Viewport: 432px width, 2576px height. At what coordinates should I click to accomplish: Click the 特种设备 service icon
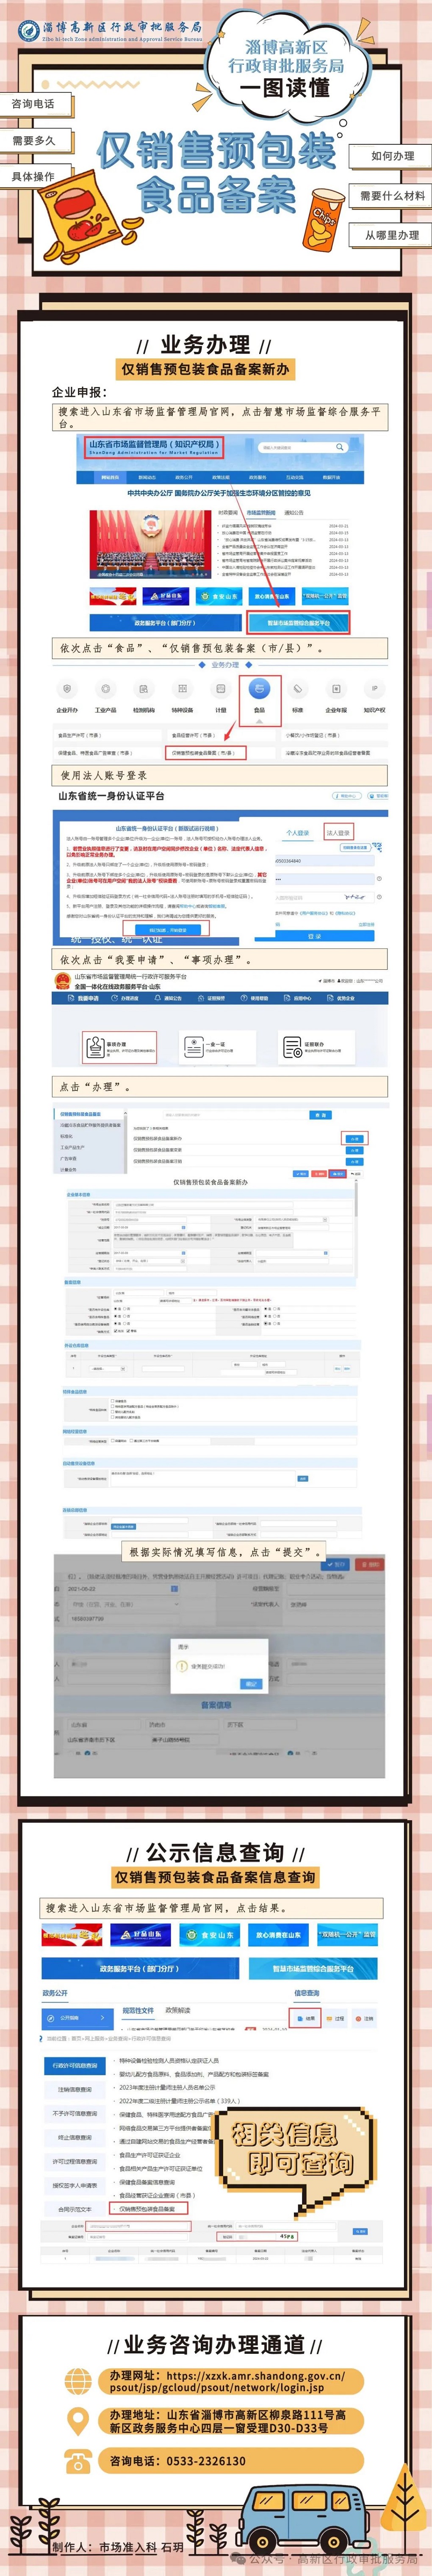(182, 689)
